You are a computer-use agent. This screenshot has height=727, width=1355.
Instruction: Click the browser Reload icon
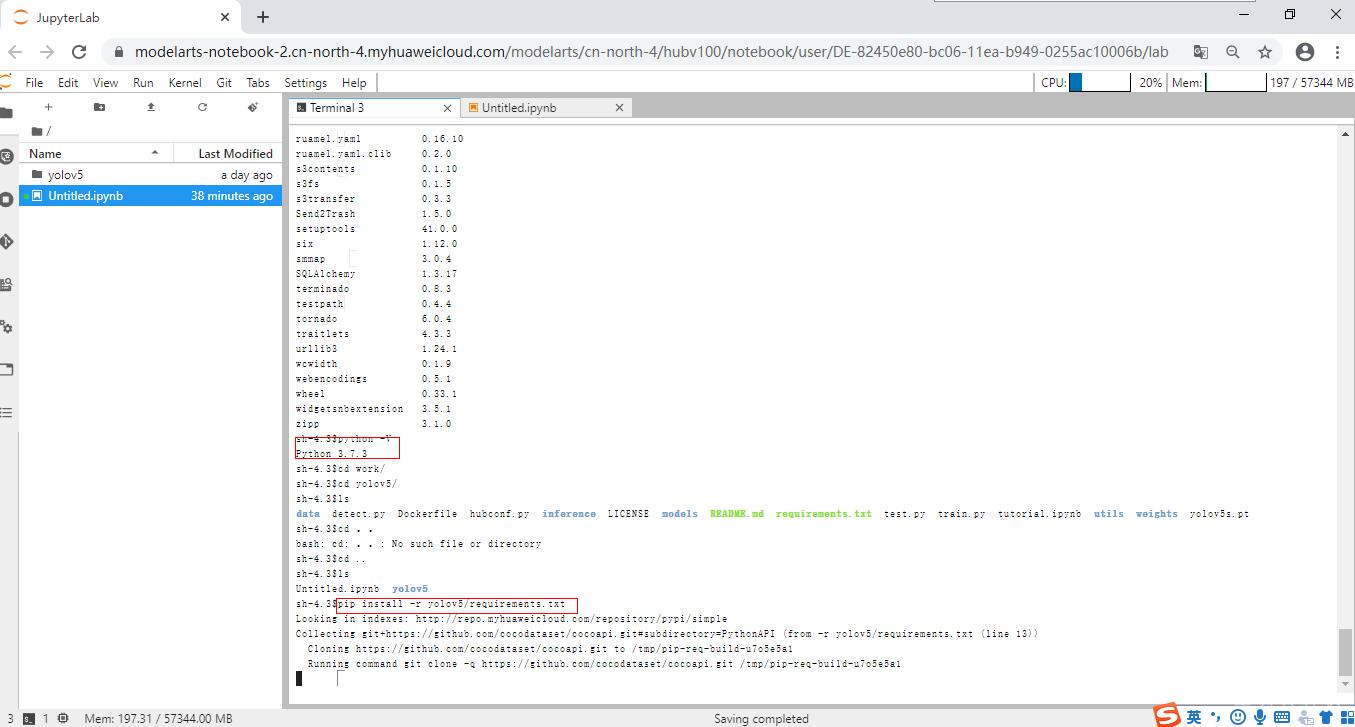coord(80,52)
